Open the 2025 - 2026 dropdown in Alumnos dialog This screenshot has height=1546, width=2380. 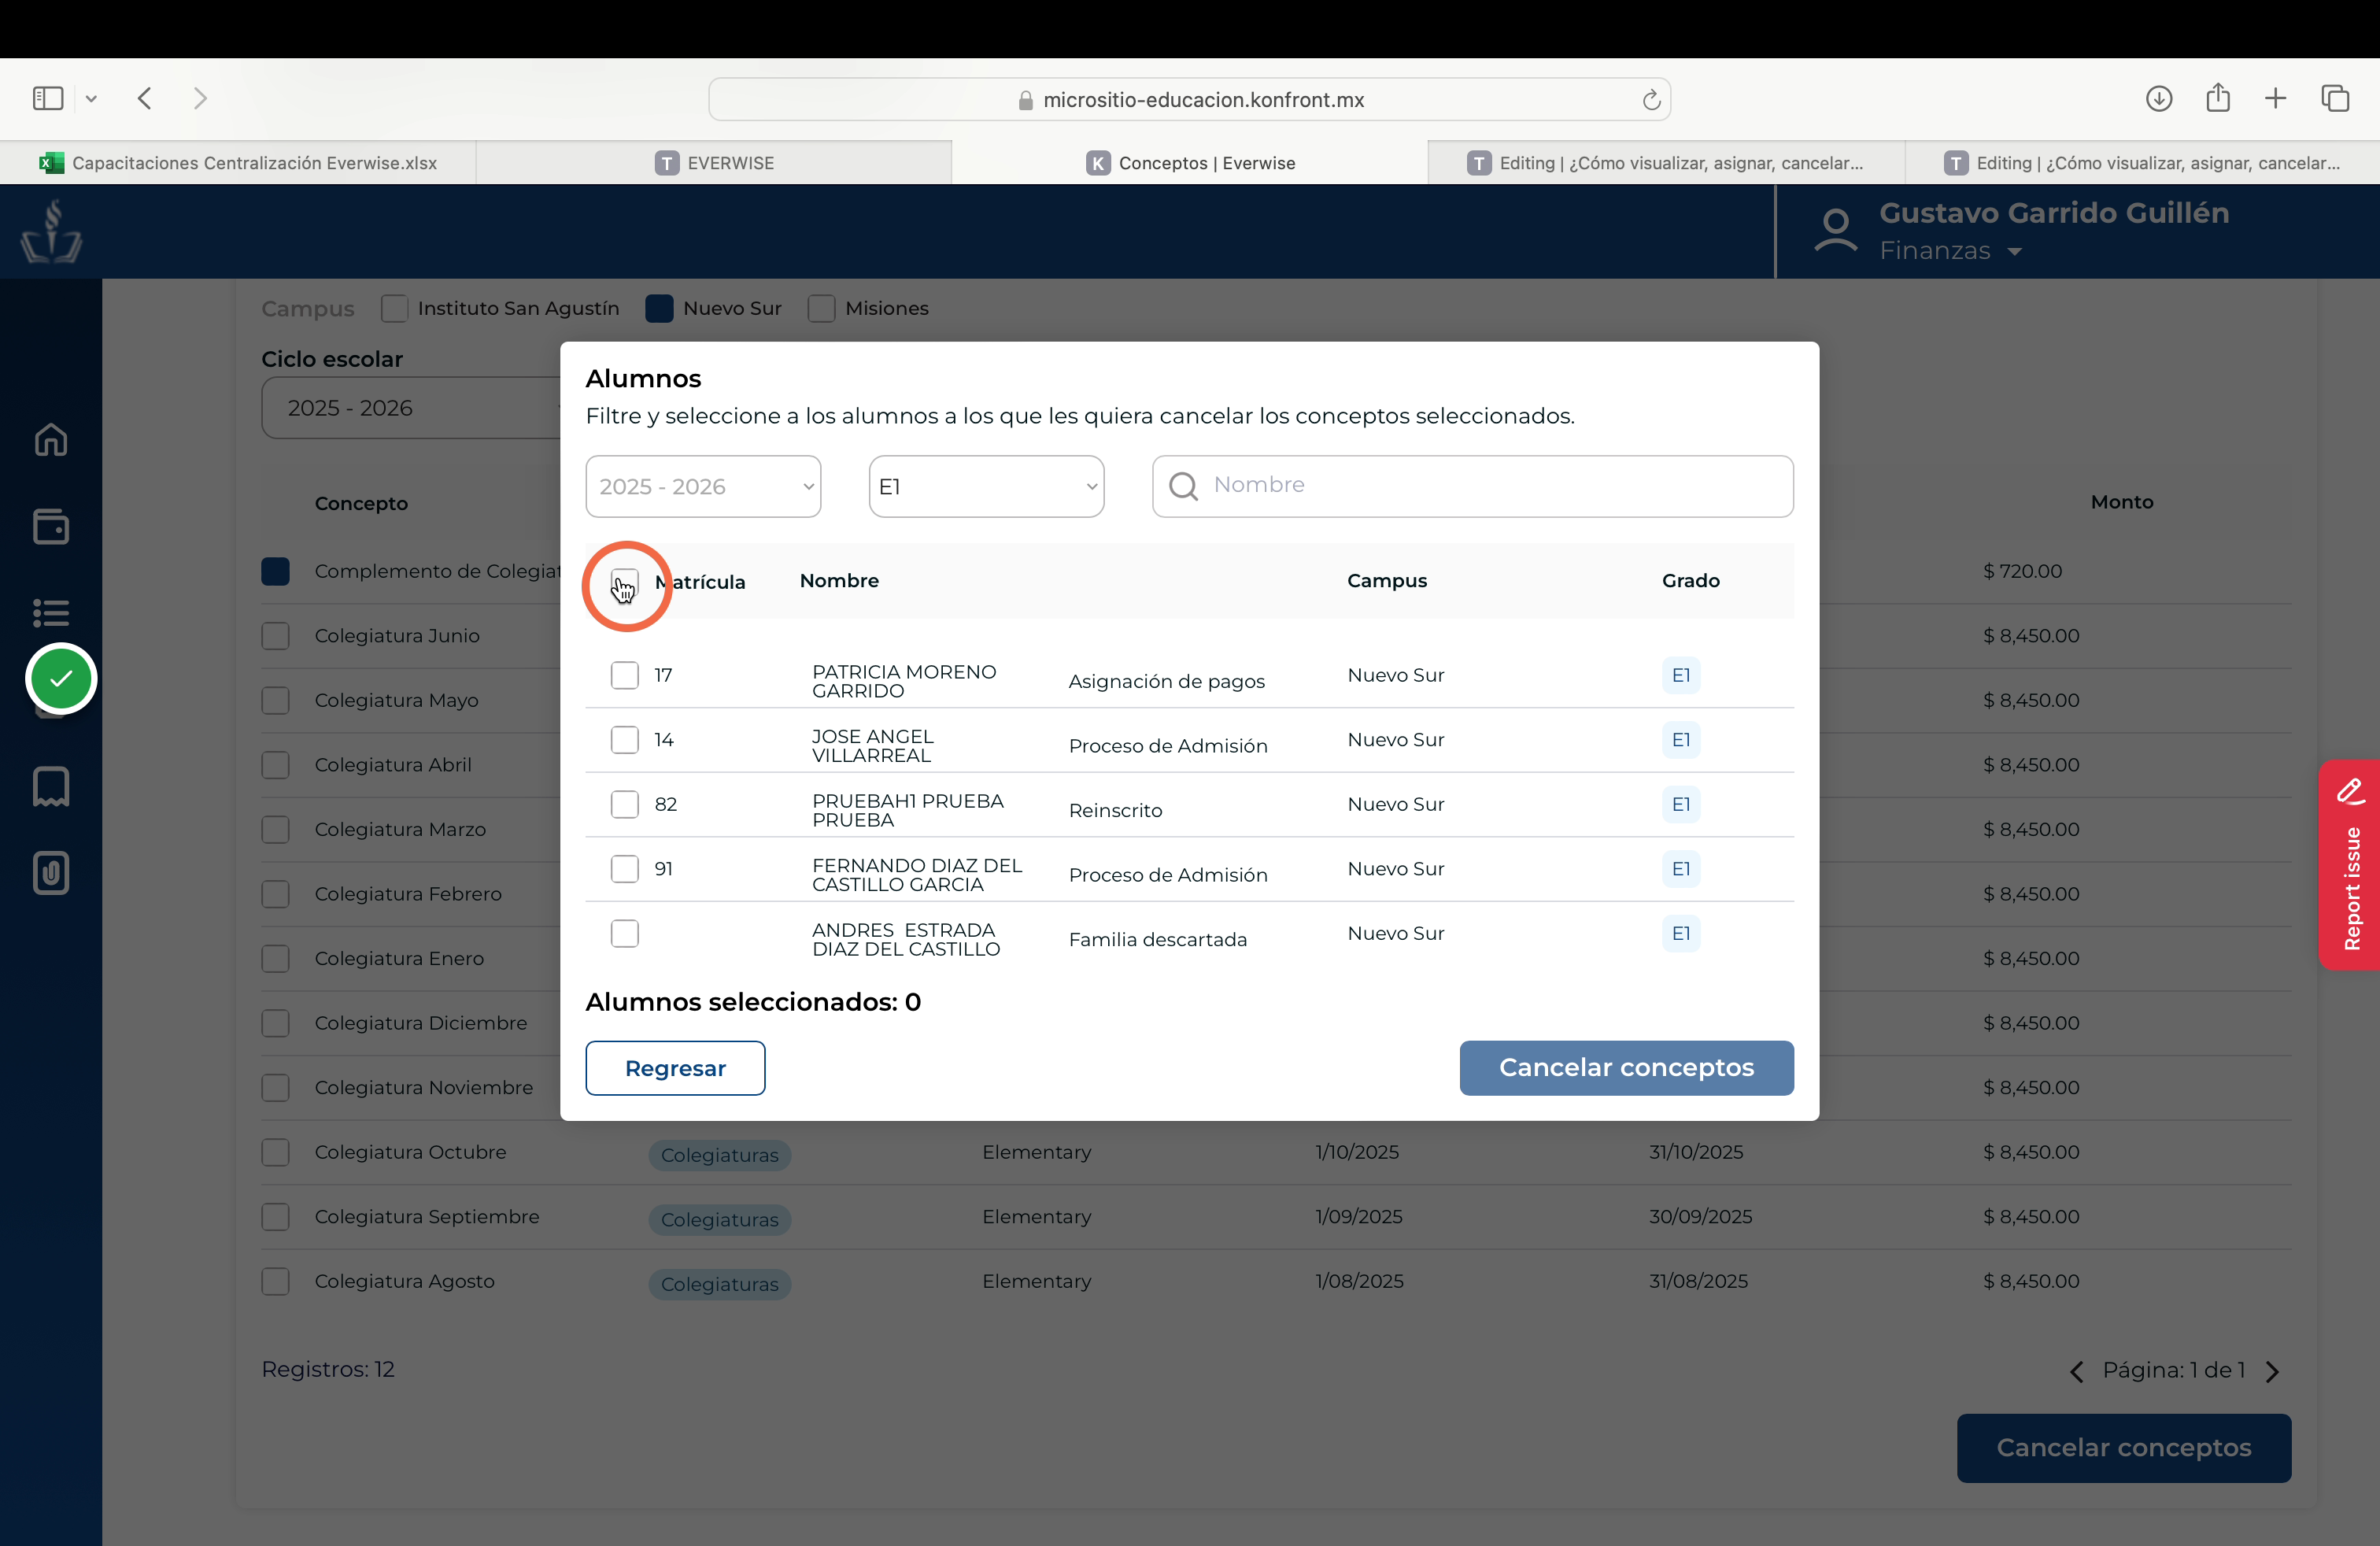[703, 487]
